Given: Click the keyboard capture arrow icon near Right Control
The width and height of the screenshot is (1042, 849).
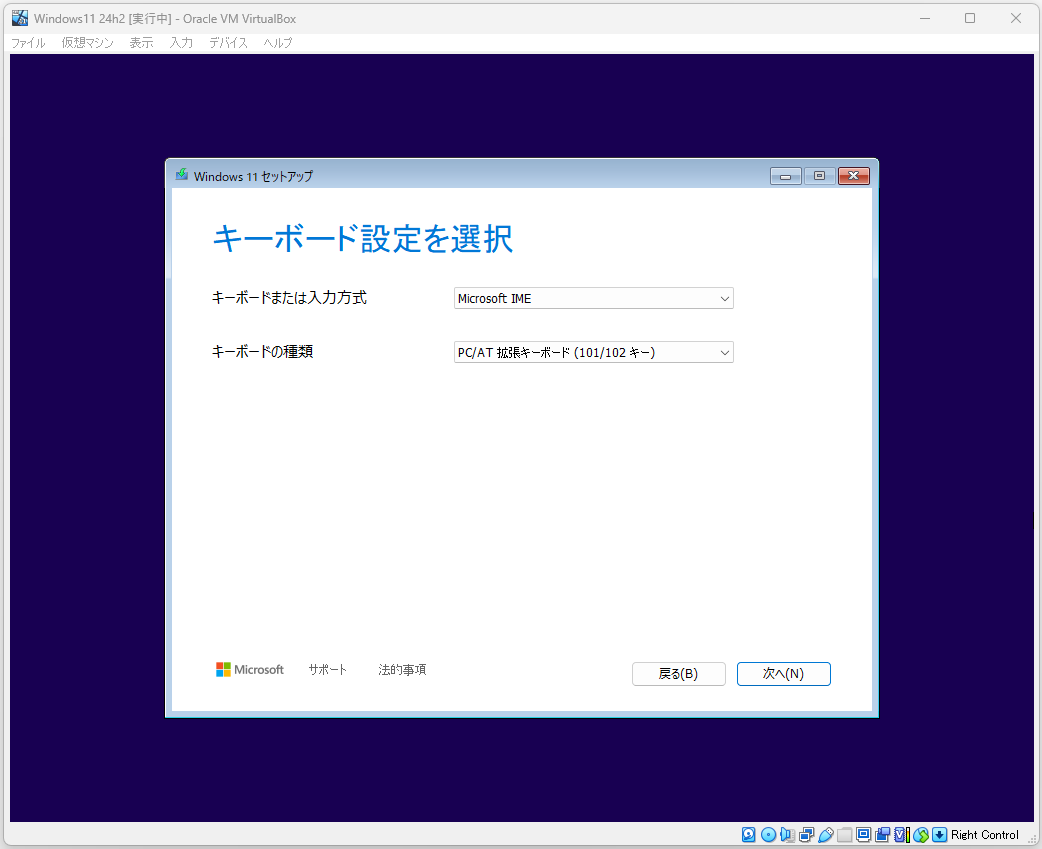Looking at the screenshot, I should pyautogui.click(x=939, y=834).
